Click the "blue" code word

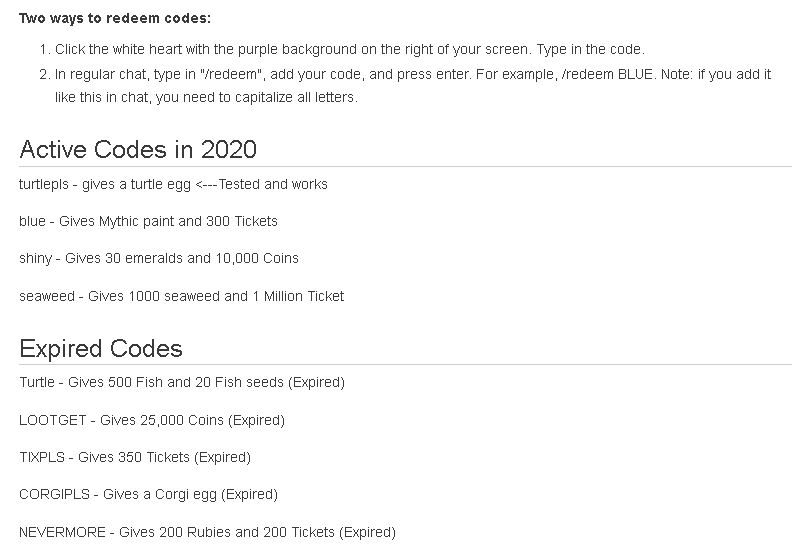[32, 221]
